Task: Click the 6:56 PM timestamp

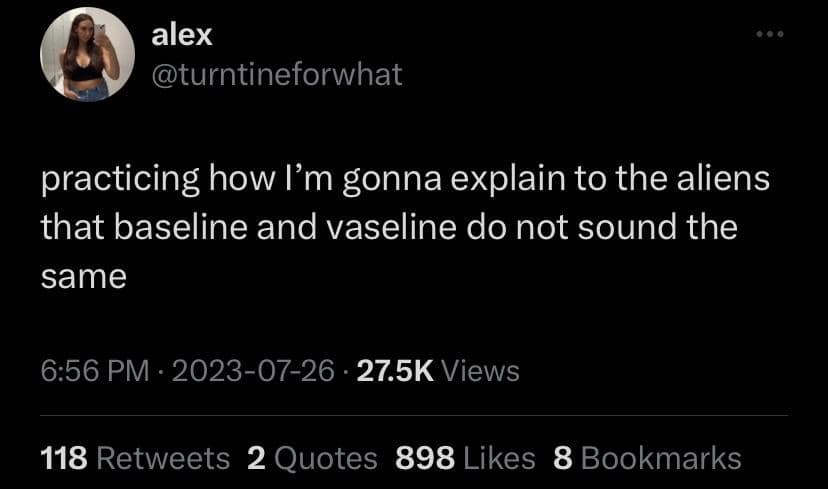Action: (94, 371)
